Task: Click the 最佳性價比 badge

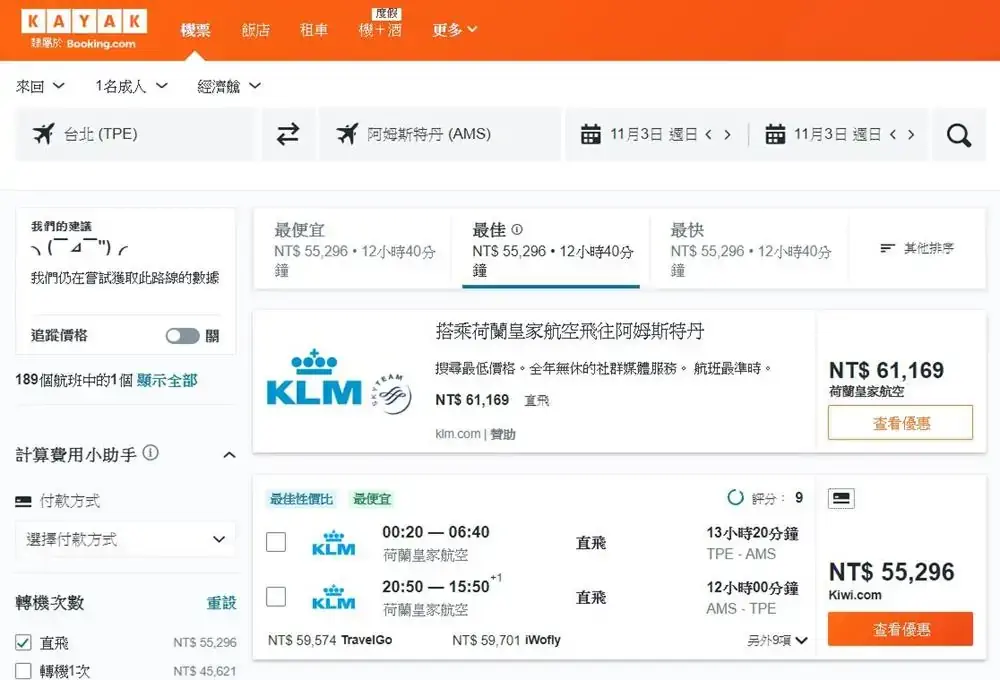Action: pos(301,499)
